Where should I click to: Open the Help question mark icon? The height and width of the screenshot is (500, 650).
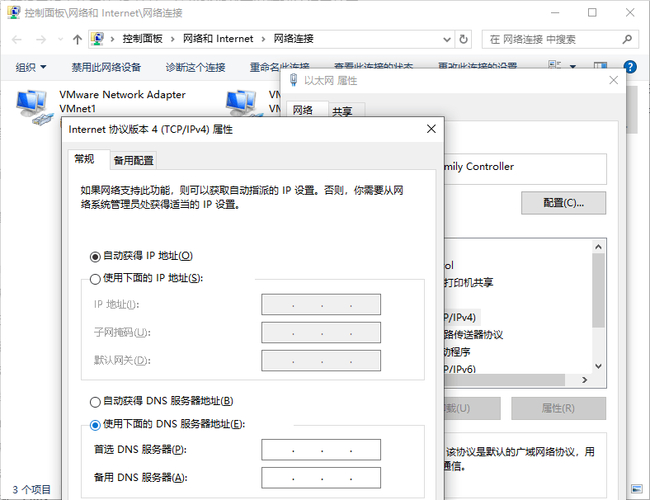click(630, 67)
